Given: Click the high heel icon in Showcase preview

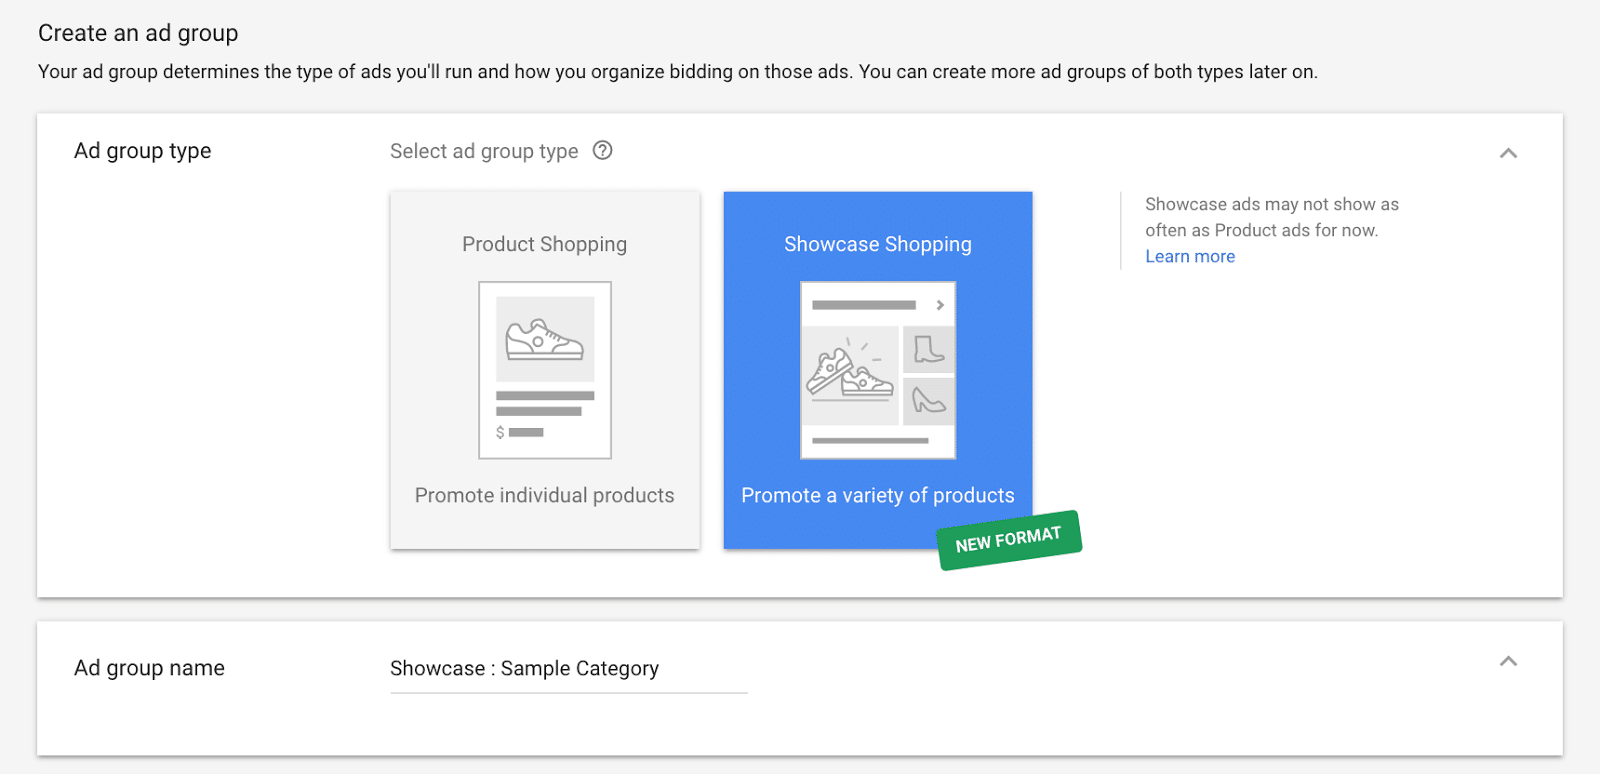Looking at the screenshot, I should (929, 401).
